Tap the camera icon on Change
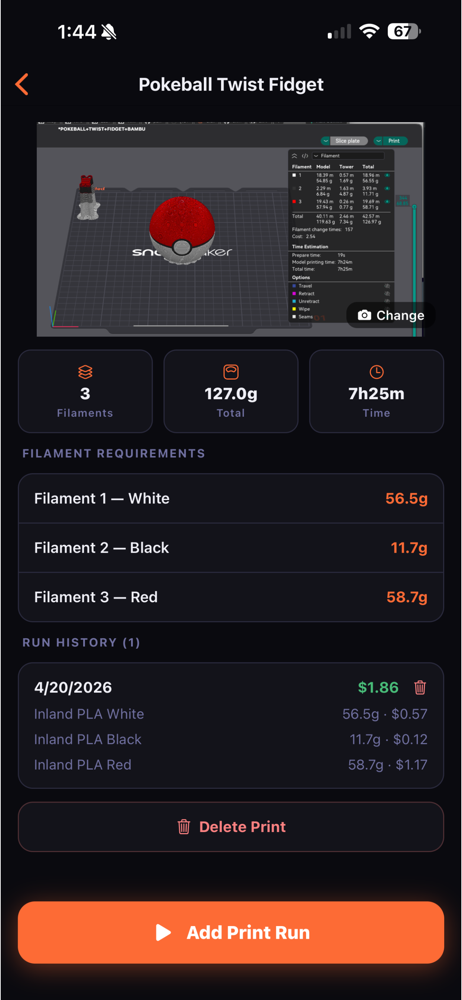This screenshot has width=462, height=1000. pos(364,315)
